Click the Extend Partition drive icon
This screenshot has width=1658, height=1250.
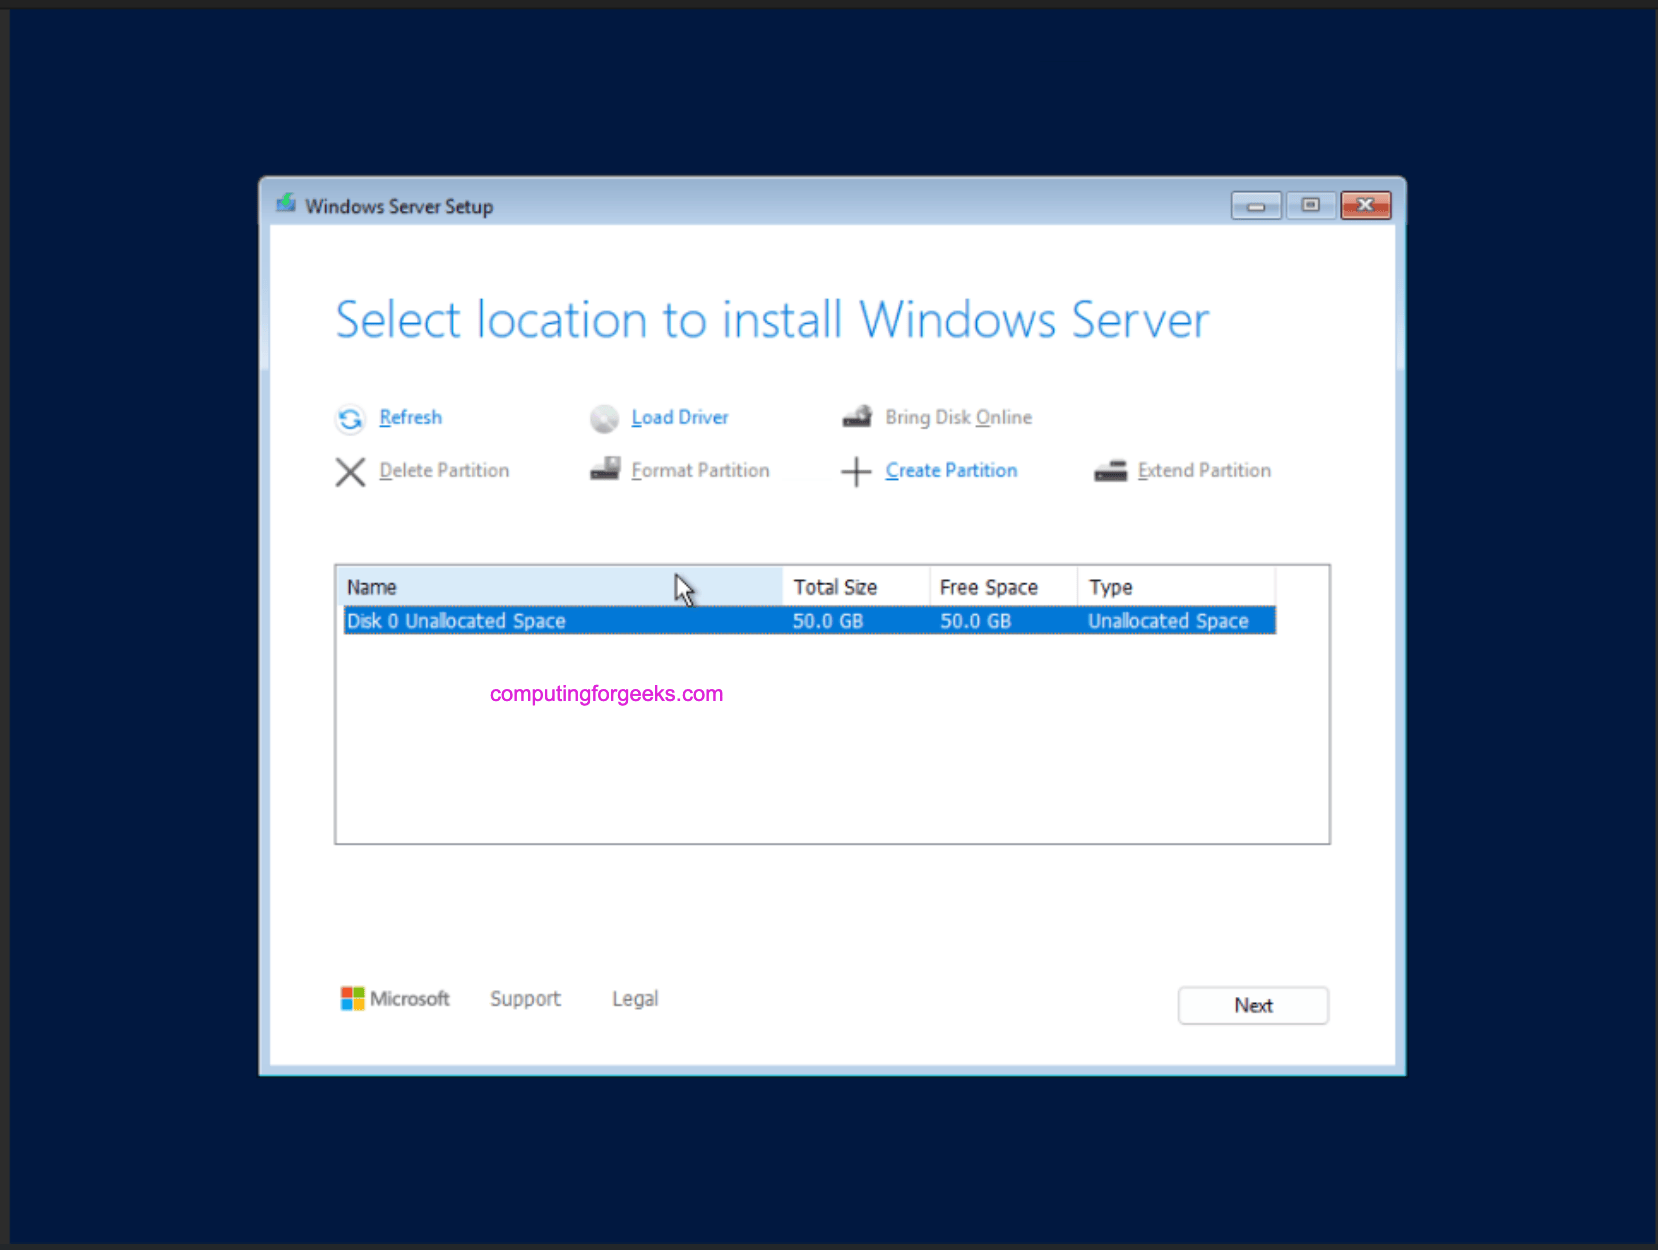1111,470
